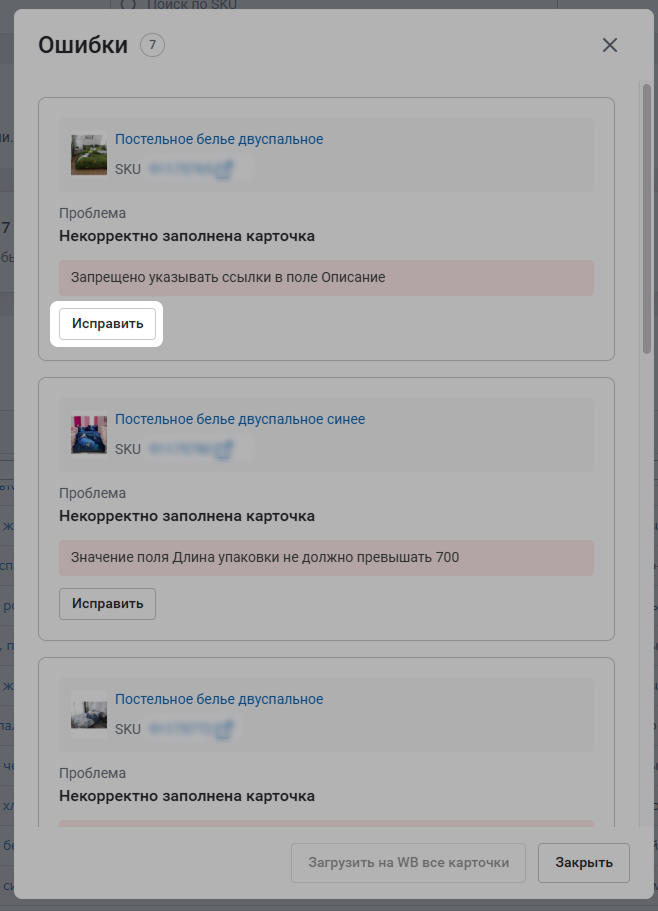
Task: Click the Поиск по SKU search field
Action: click(334, 5)
